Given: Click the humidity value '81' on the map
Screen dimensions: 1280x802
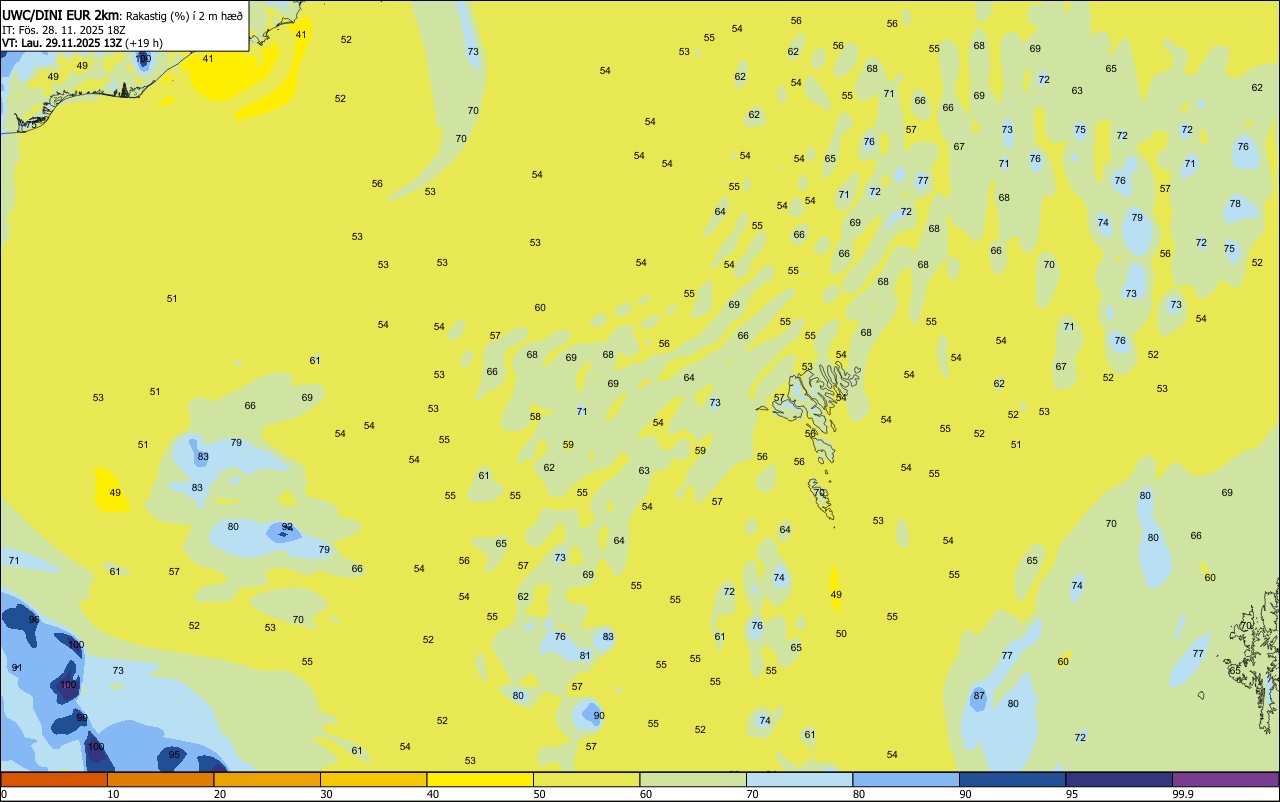Looking at the screenshot, I should coord(585,656).
